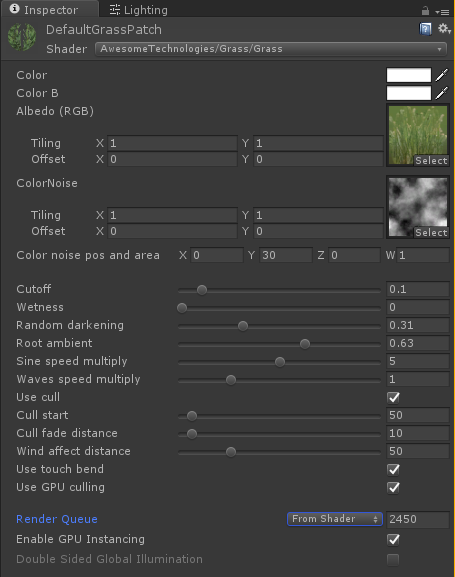Open the Render Queue From Shader dropdown
Screen dimensions: 455x577
(x=335, y=519)
